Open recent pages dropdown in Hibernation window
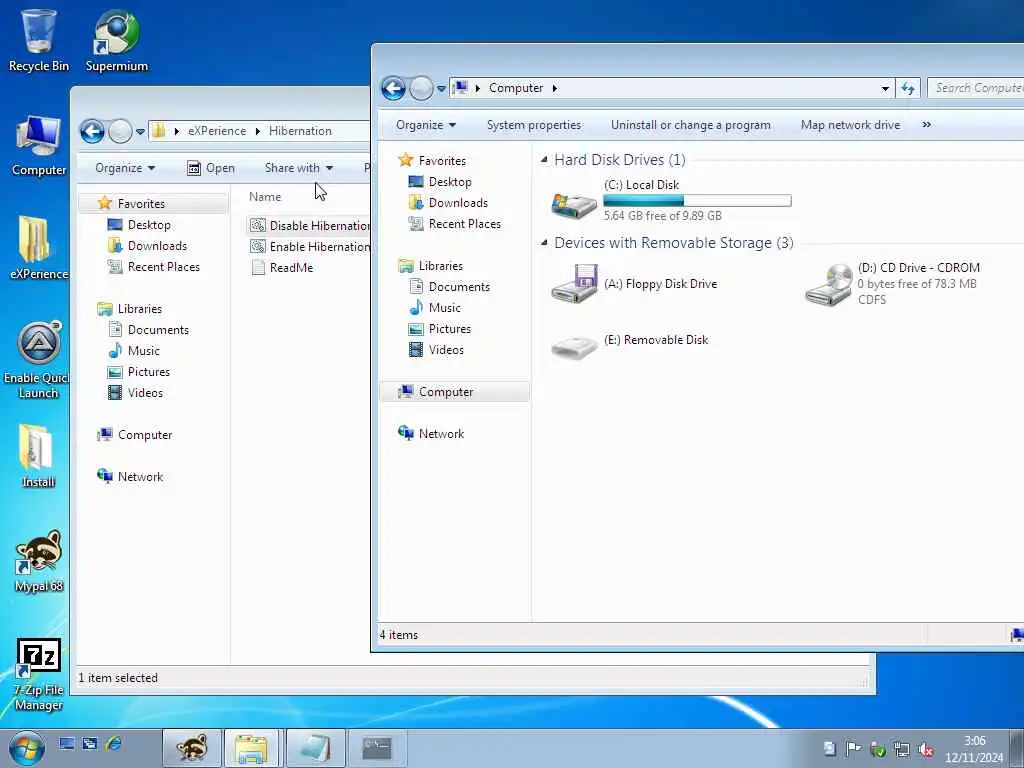Screen dimensions: 1024x768 [140, 131]
